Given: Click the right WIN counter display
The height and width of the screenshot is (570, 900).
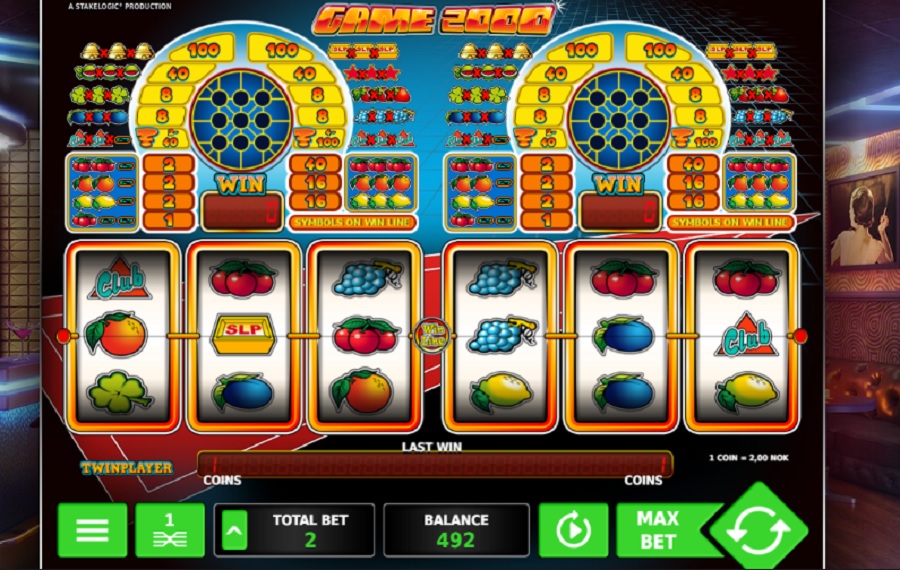Looking at the screenshot, I should tap(619, 212).
